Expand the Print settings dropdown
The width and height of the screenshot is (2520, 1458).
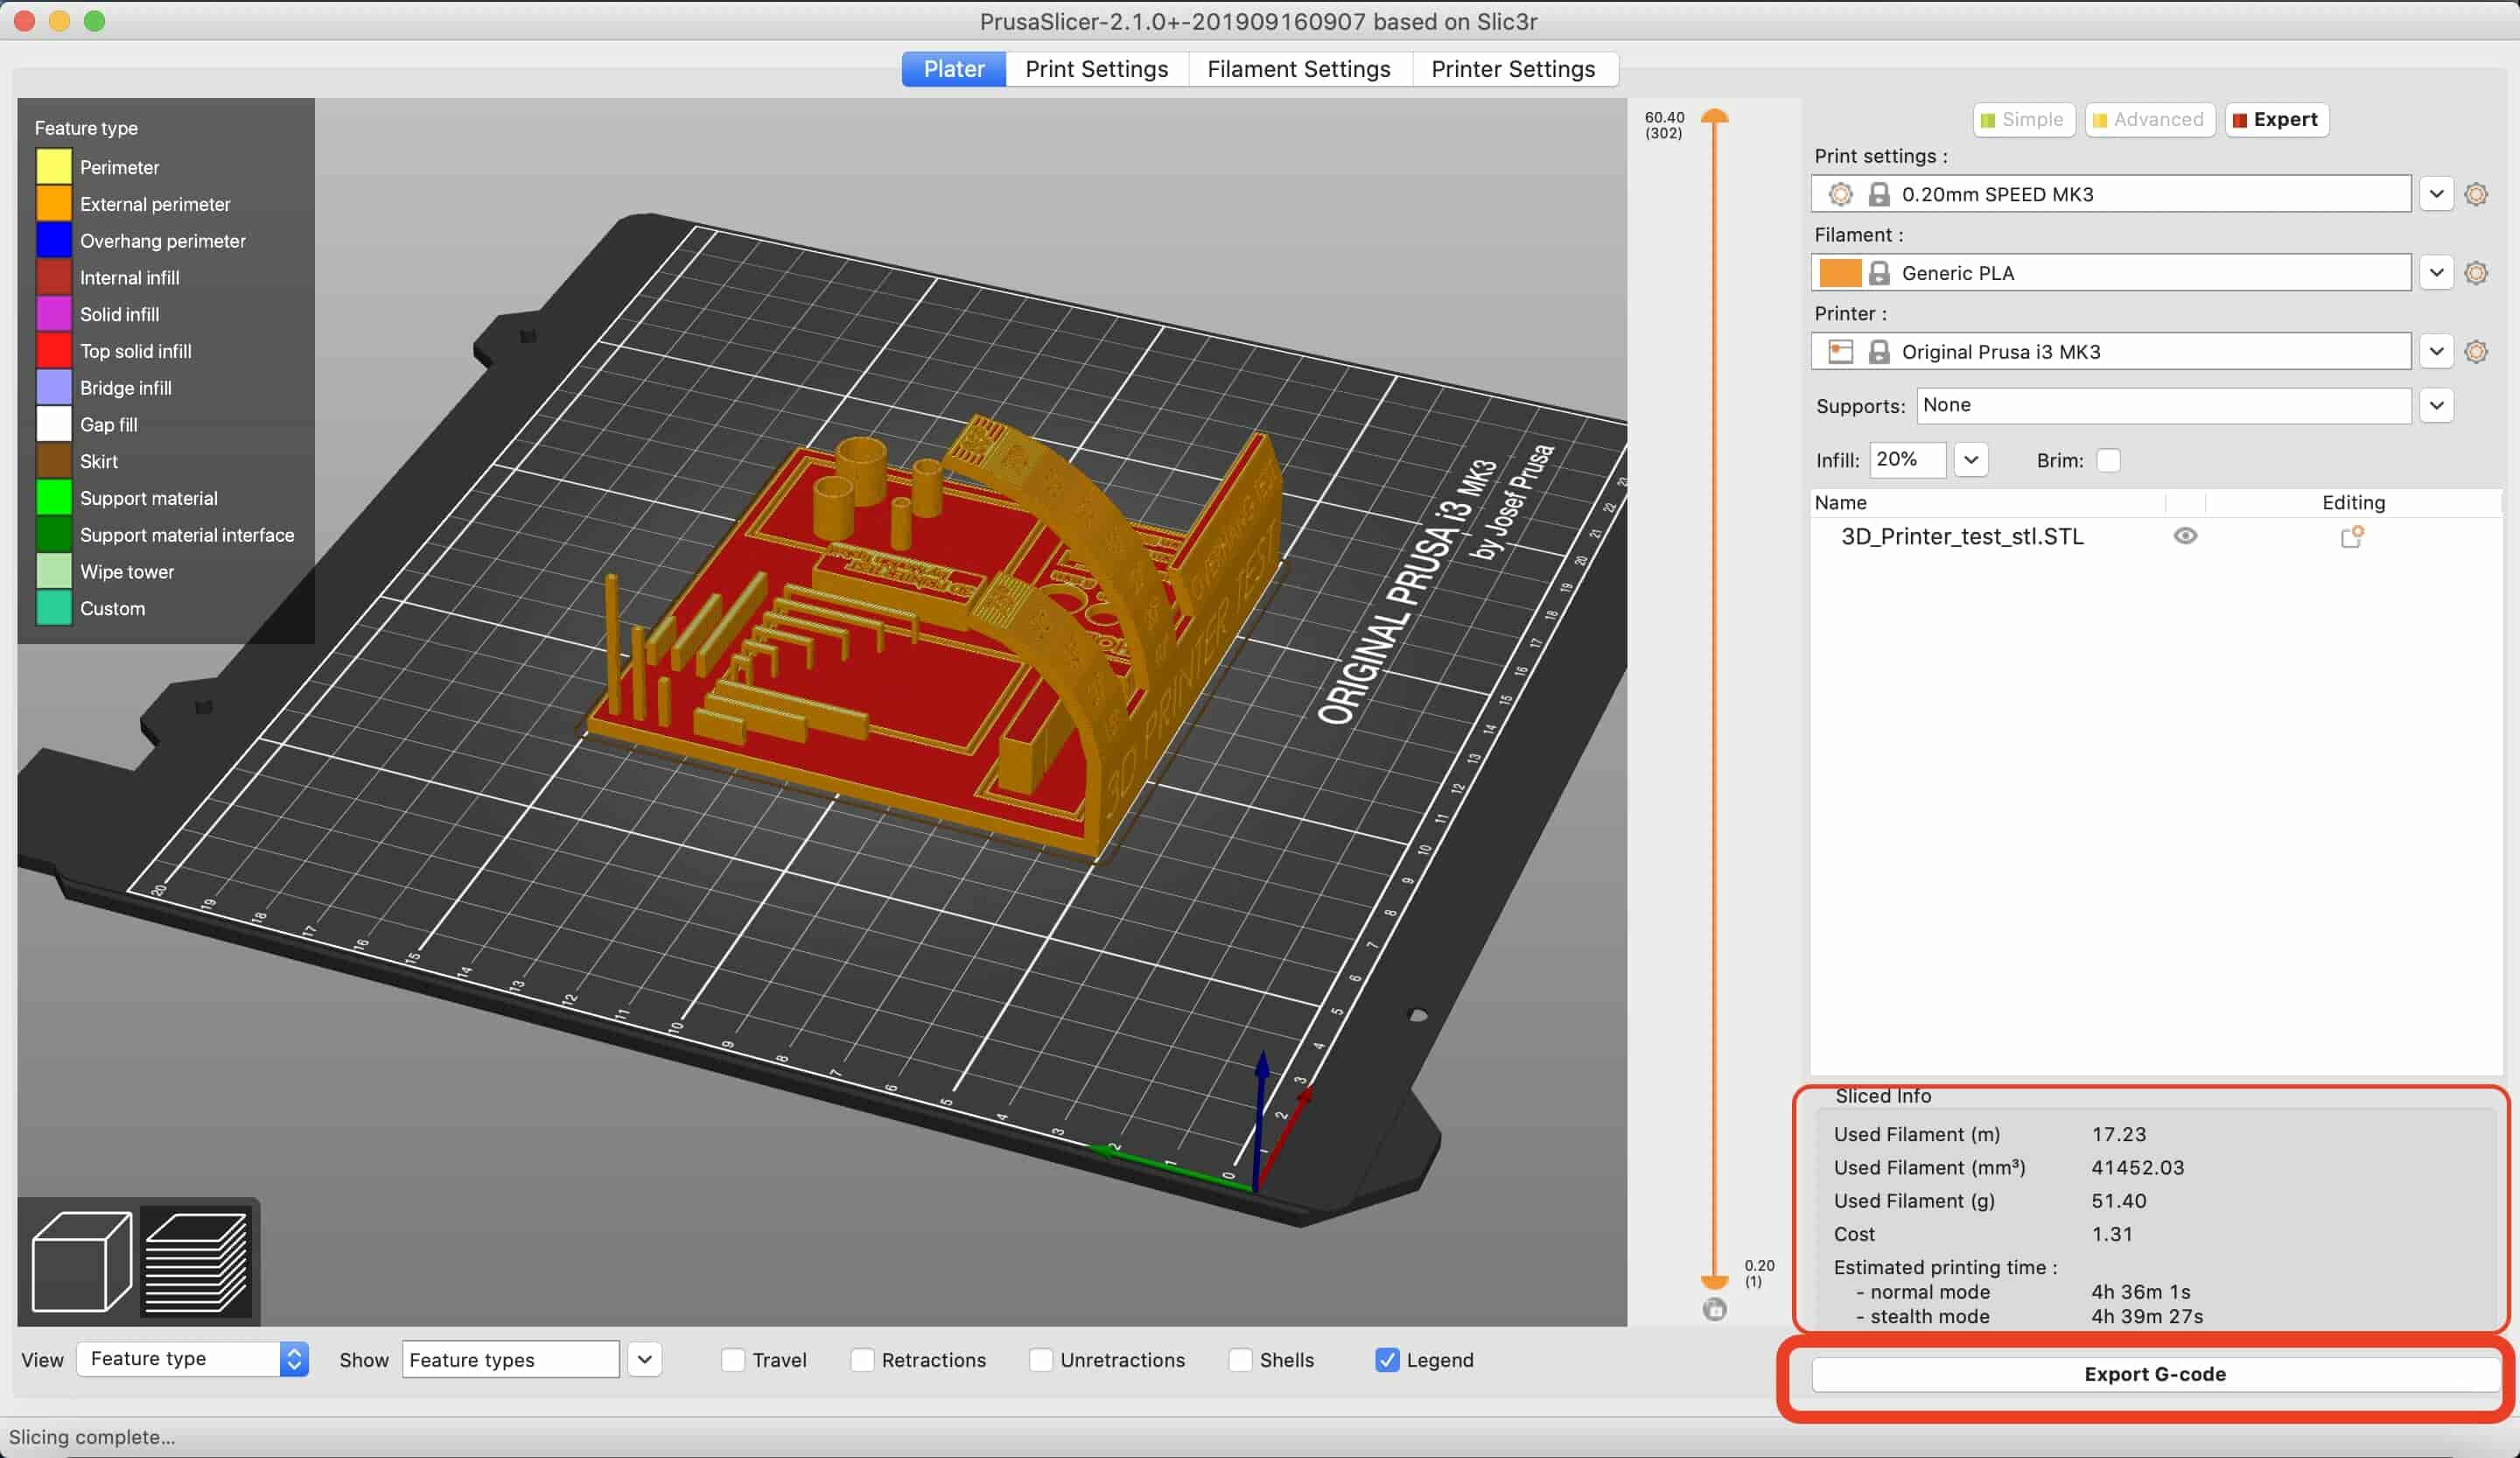coord(2437,193)
